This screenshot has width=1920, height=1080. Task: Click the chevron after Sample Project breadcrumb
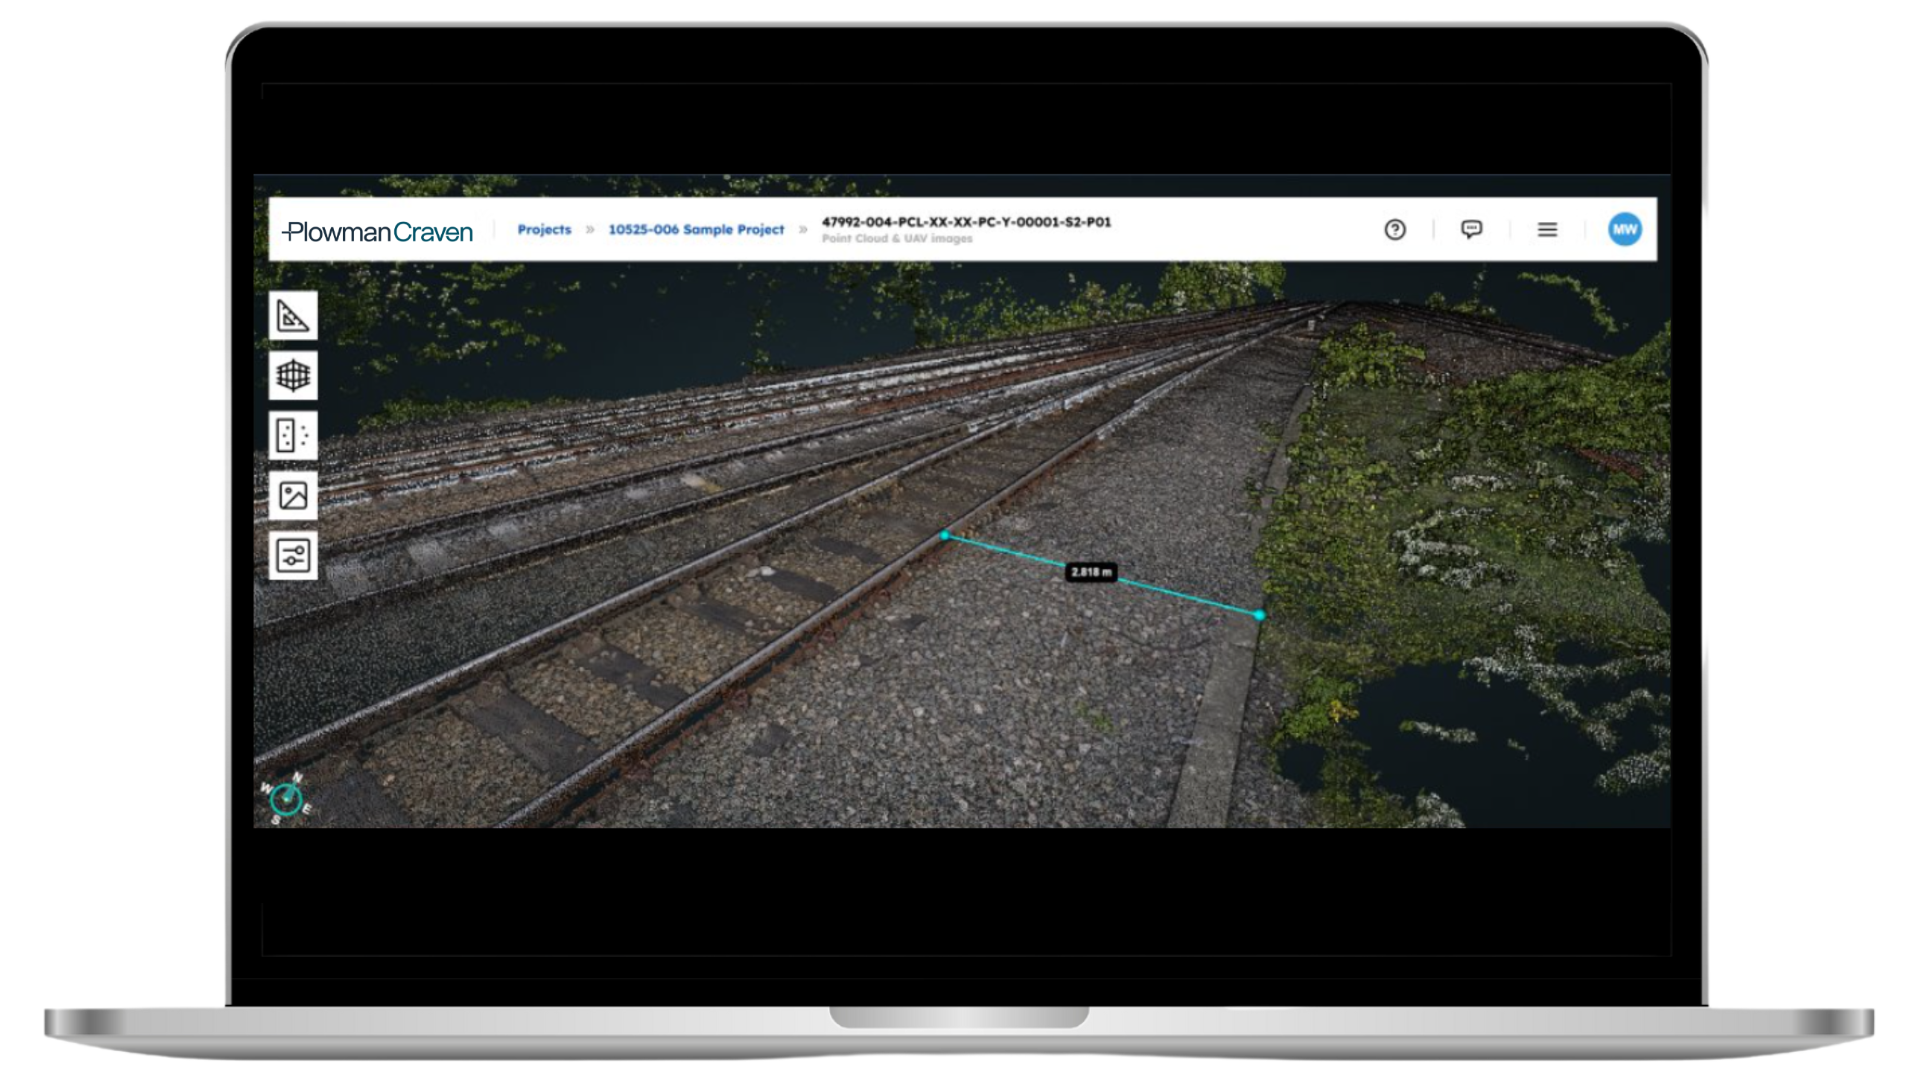(803, 230)
